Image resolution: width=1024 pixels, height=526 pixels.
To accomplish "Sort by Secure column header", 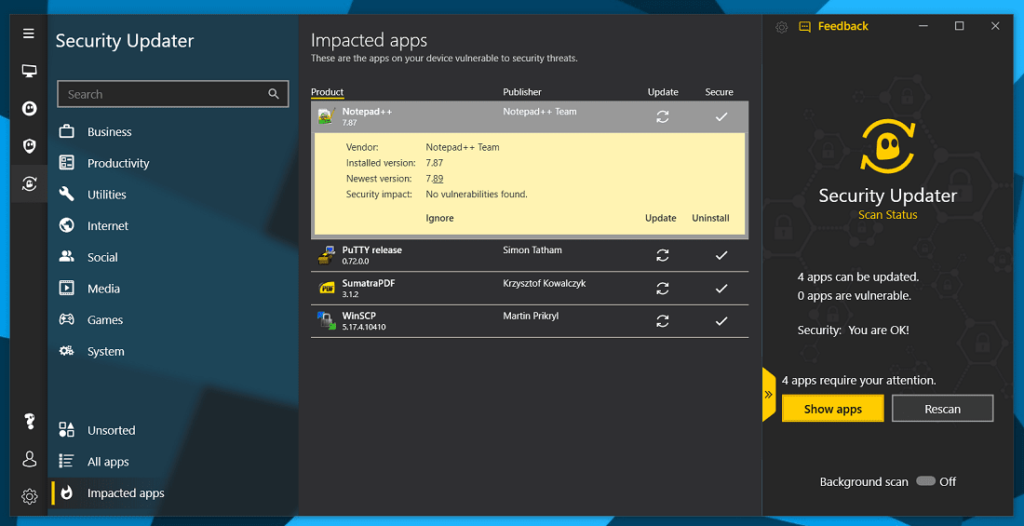I will 719,92.
